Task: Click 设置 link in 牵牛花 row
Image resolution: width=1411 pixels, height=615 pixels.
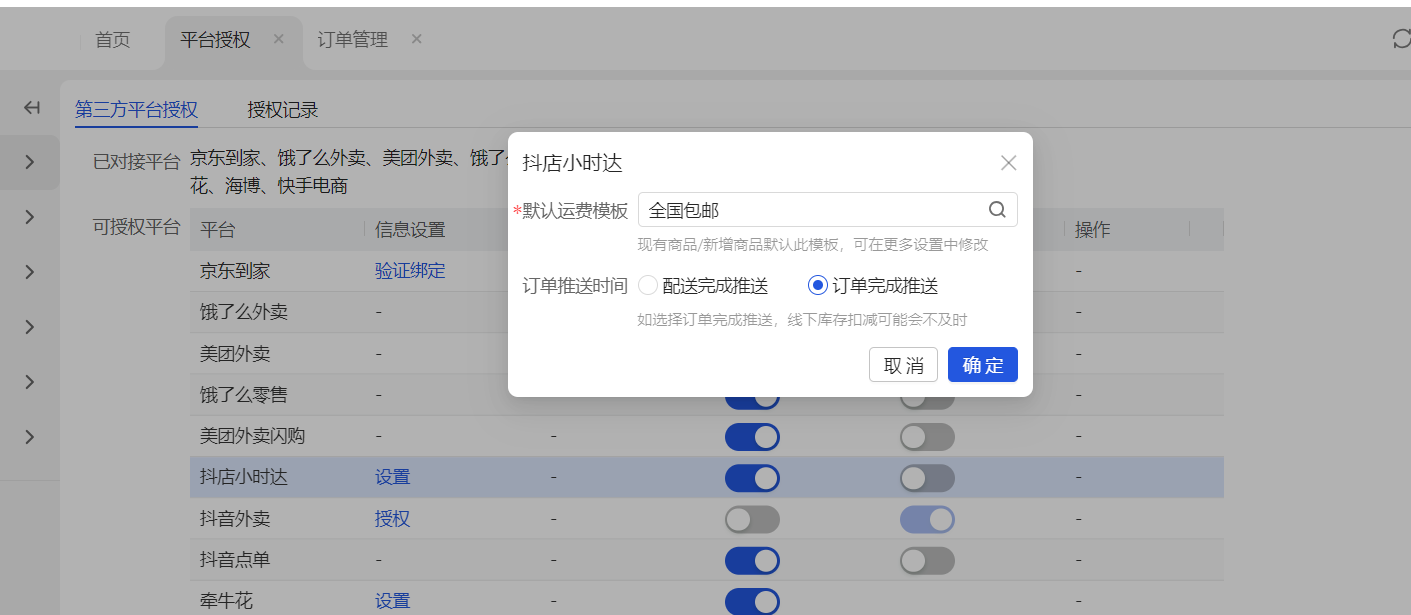Action: coord(393,601)
